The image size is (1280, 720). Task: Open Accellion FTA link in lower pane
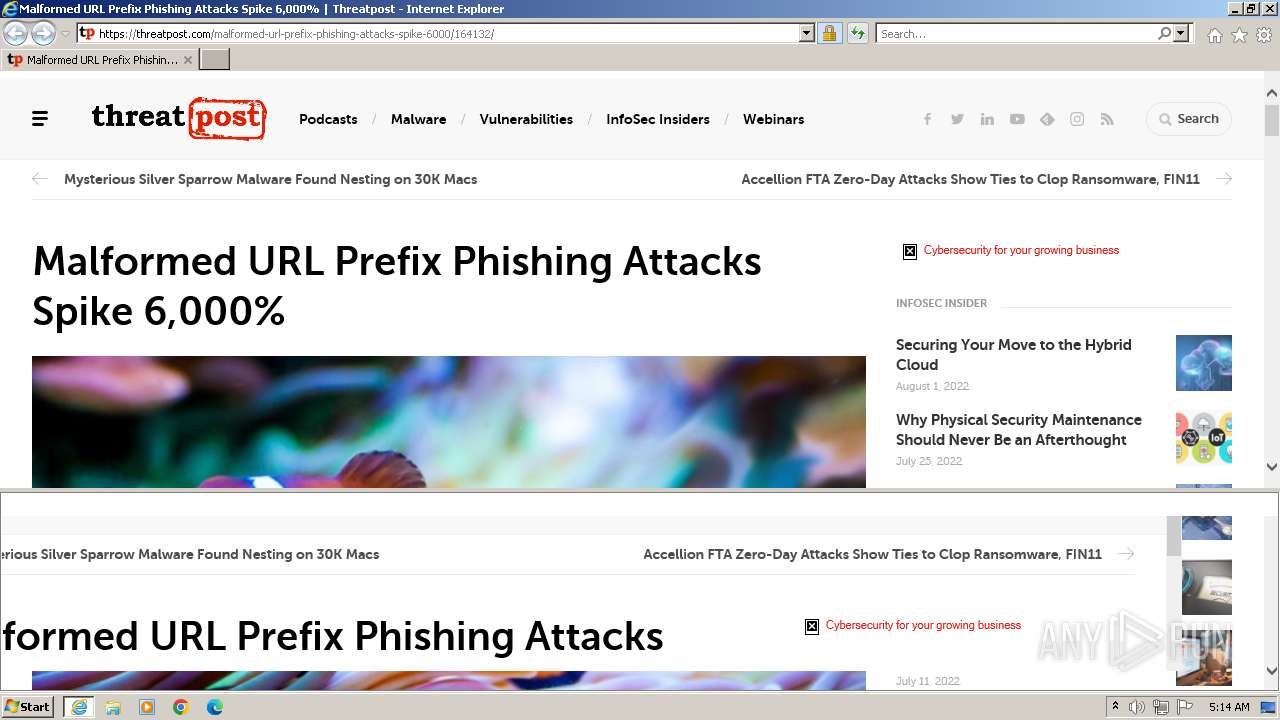pos(872,554)
